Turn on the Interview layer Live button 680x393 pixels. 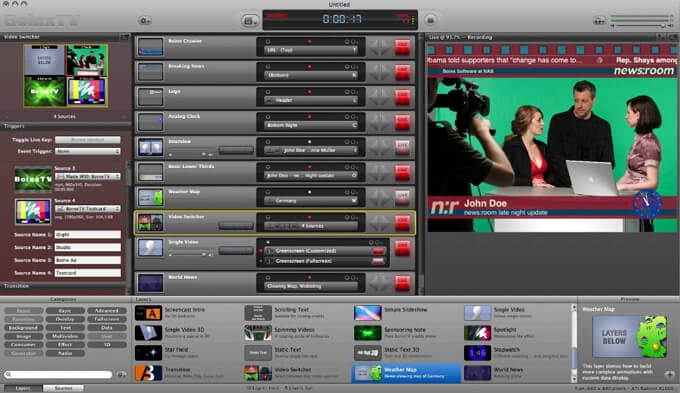402,147
